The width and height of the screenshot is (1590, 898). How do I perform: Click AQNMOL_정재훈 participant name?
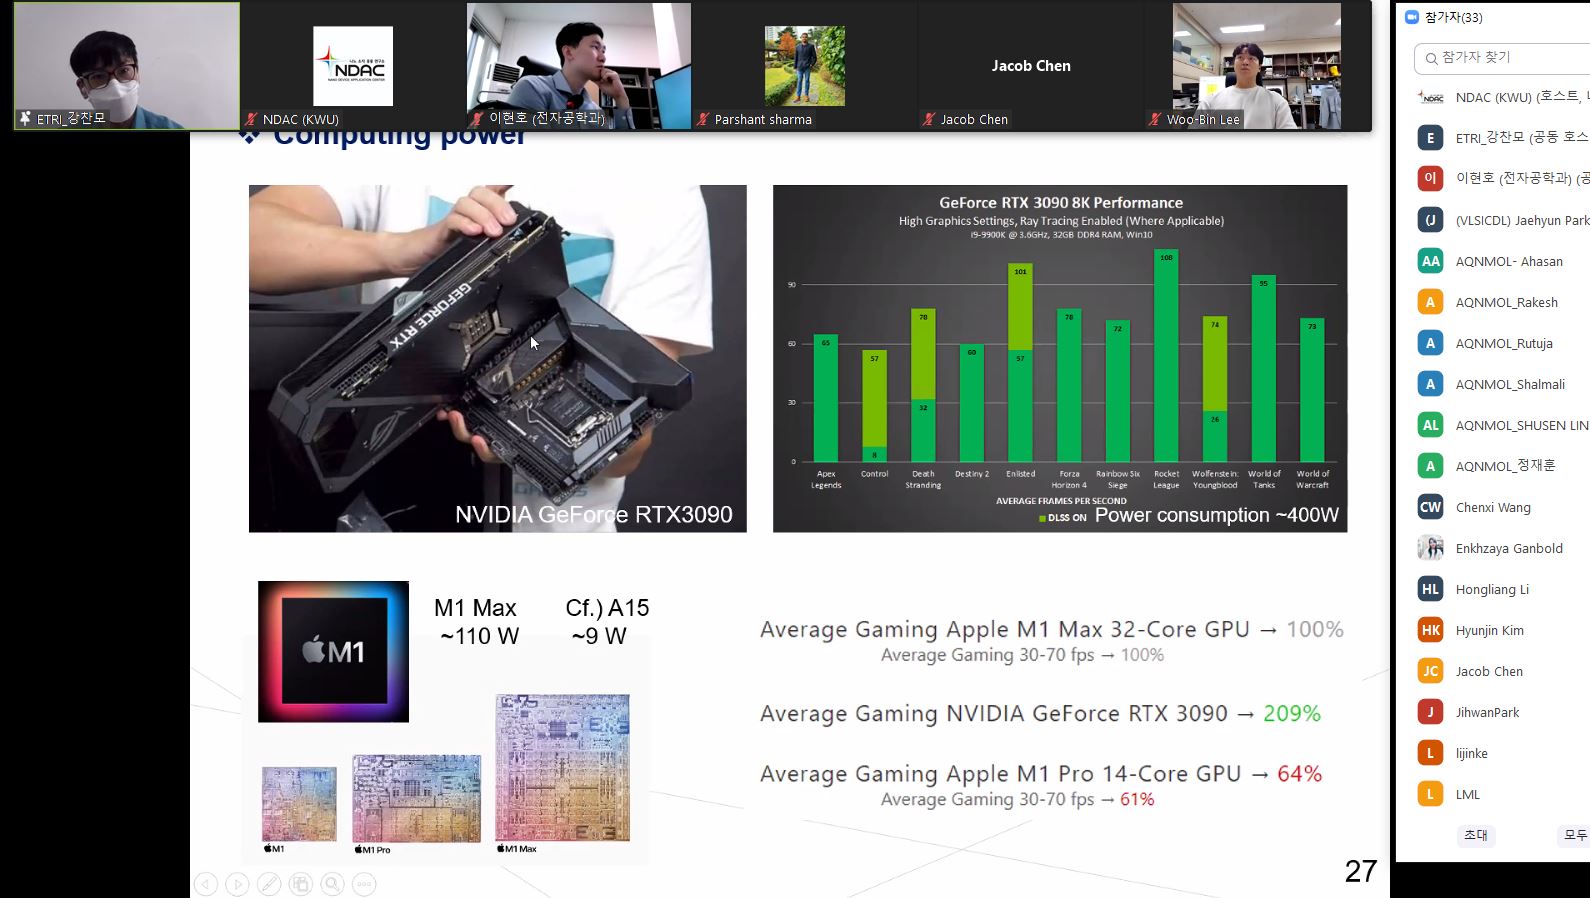pos(1505,466)
